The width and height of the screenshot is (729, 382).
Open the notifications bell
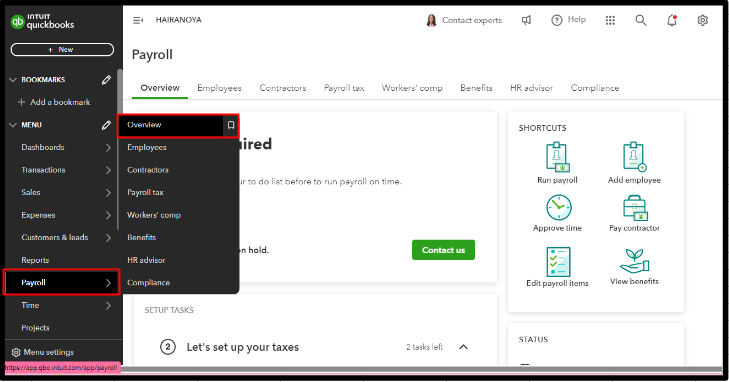672,20
